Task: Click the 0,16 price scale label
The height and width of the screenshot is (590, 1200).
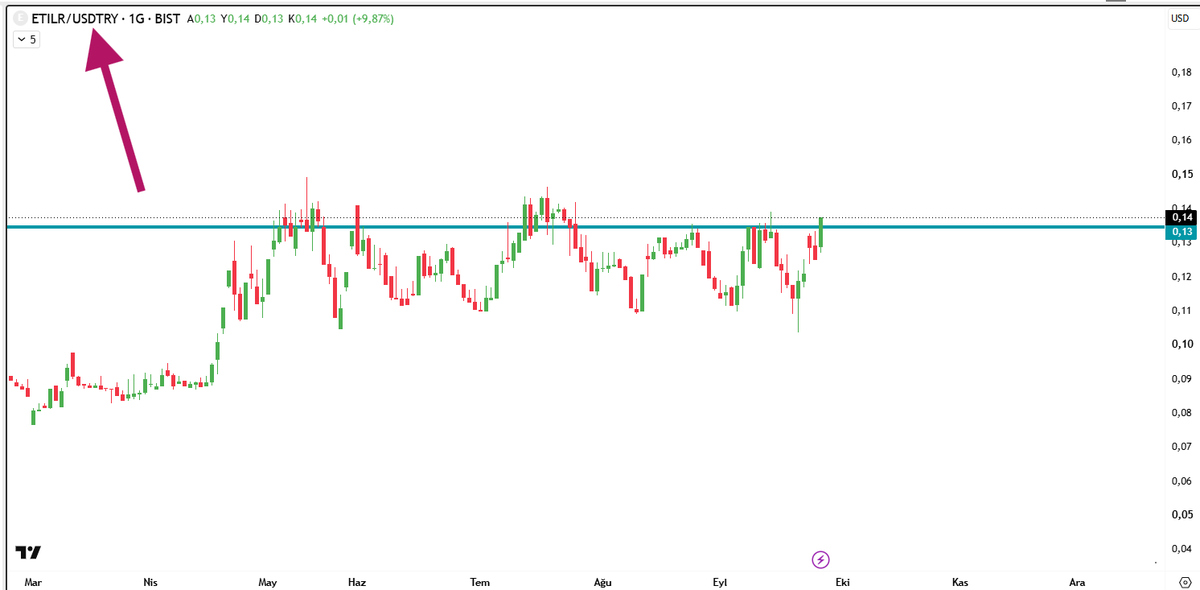Action: [1181, 140]
